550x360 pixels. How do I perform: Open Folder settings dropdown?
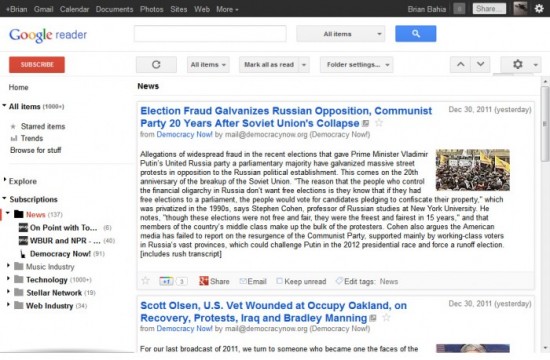click(x=356, y=65)
